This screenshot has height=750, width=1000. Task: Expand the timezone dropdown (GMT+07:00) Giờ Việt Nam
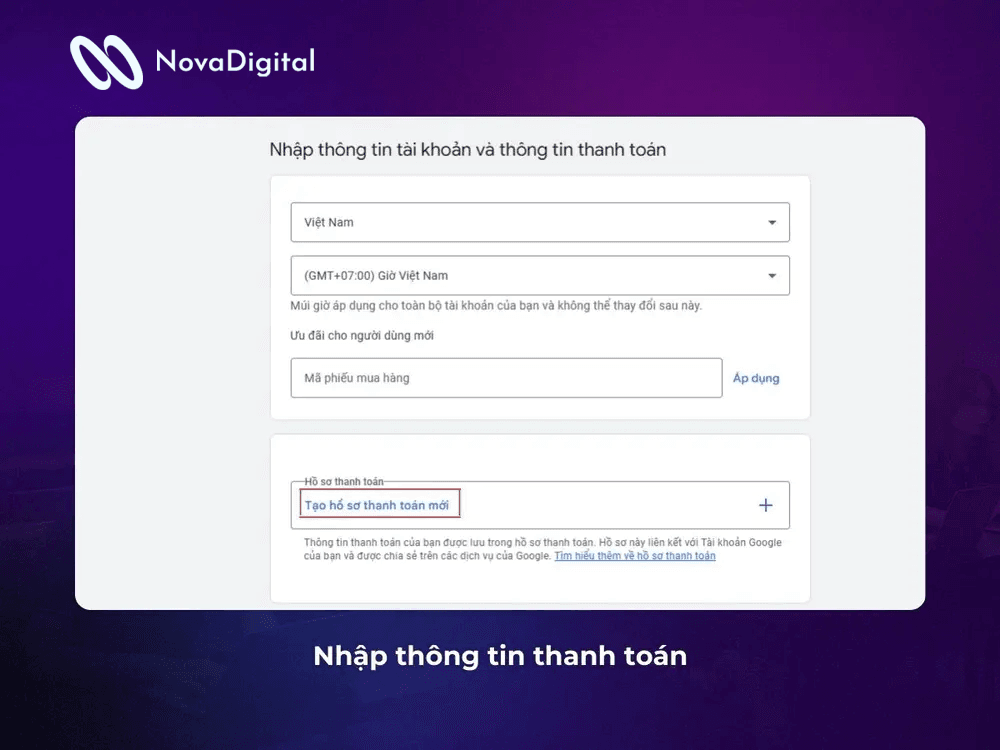(x=540, y=275)
